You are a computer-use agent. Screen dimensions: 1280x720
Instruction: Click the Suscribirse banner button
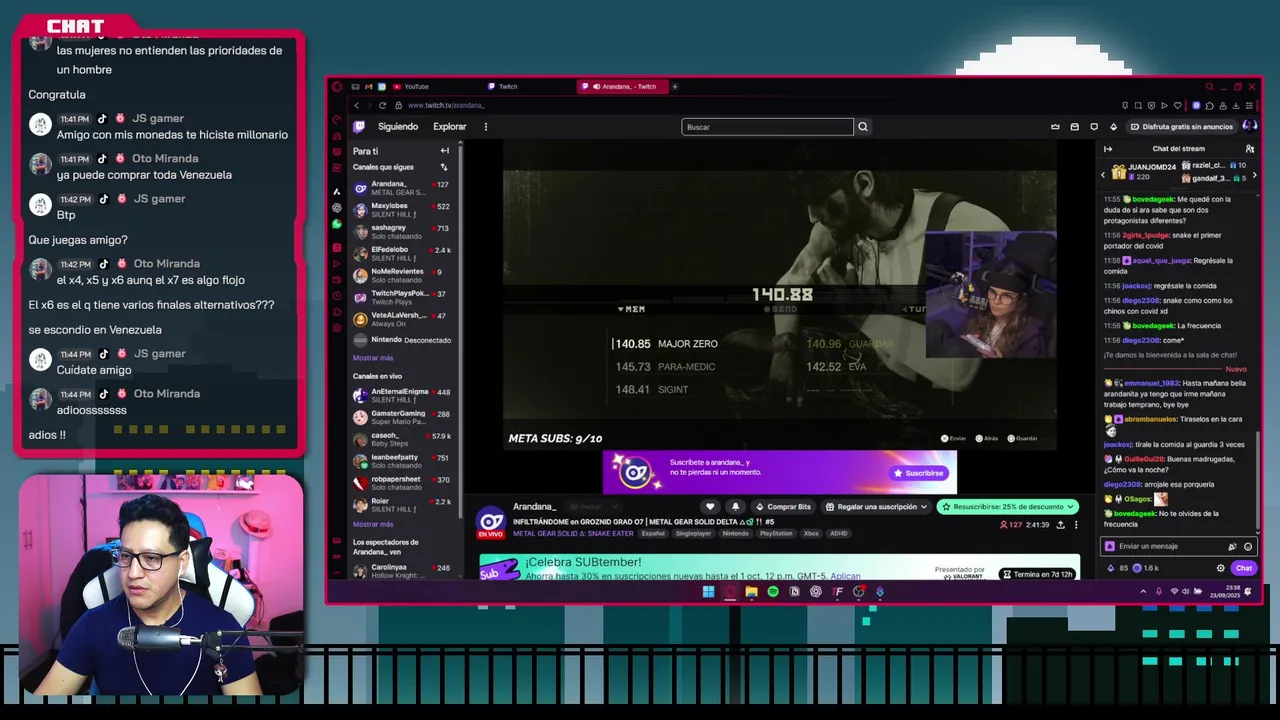(919, 473)
